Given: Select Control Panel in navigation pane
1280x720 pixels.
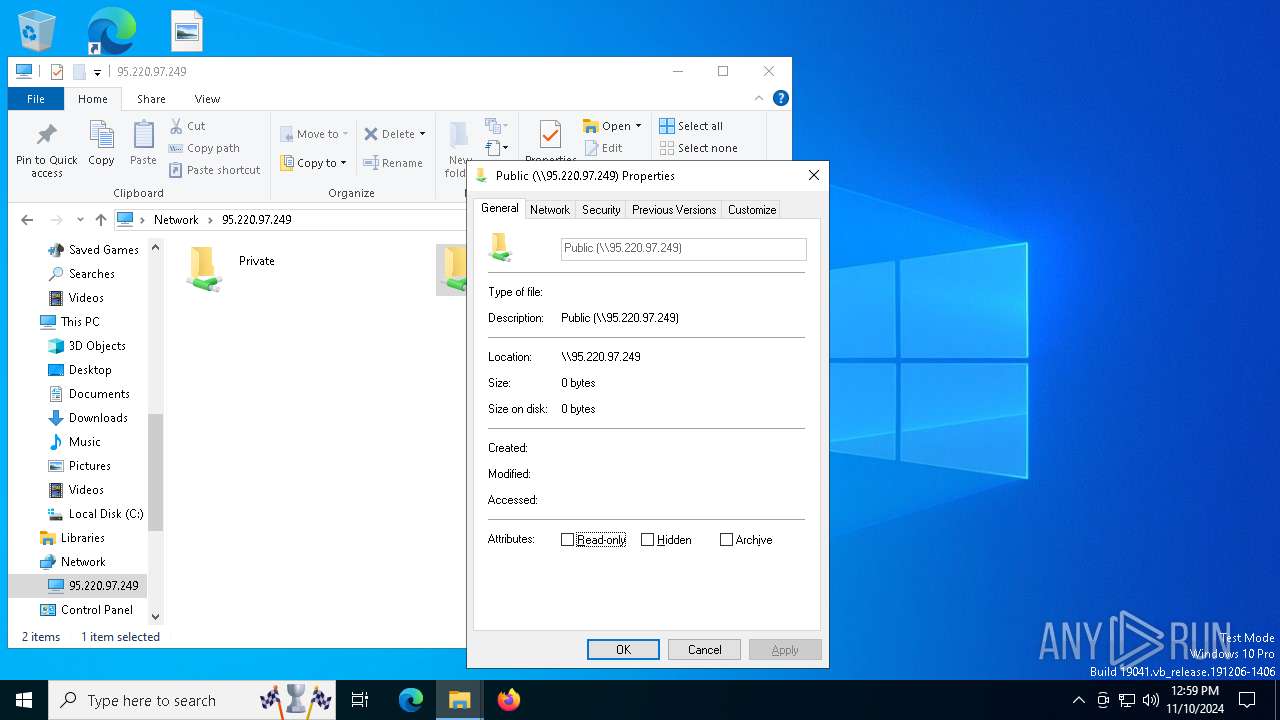Looking at the screenshot, I should pyautogui.click(x=86, y=610).
